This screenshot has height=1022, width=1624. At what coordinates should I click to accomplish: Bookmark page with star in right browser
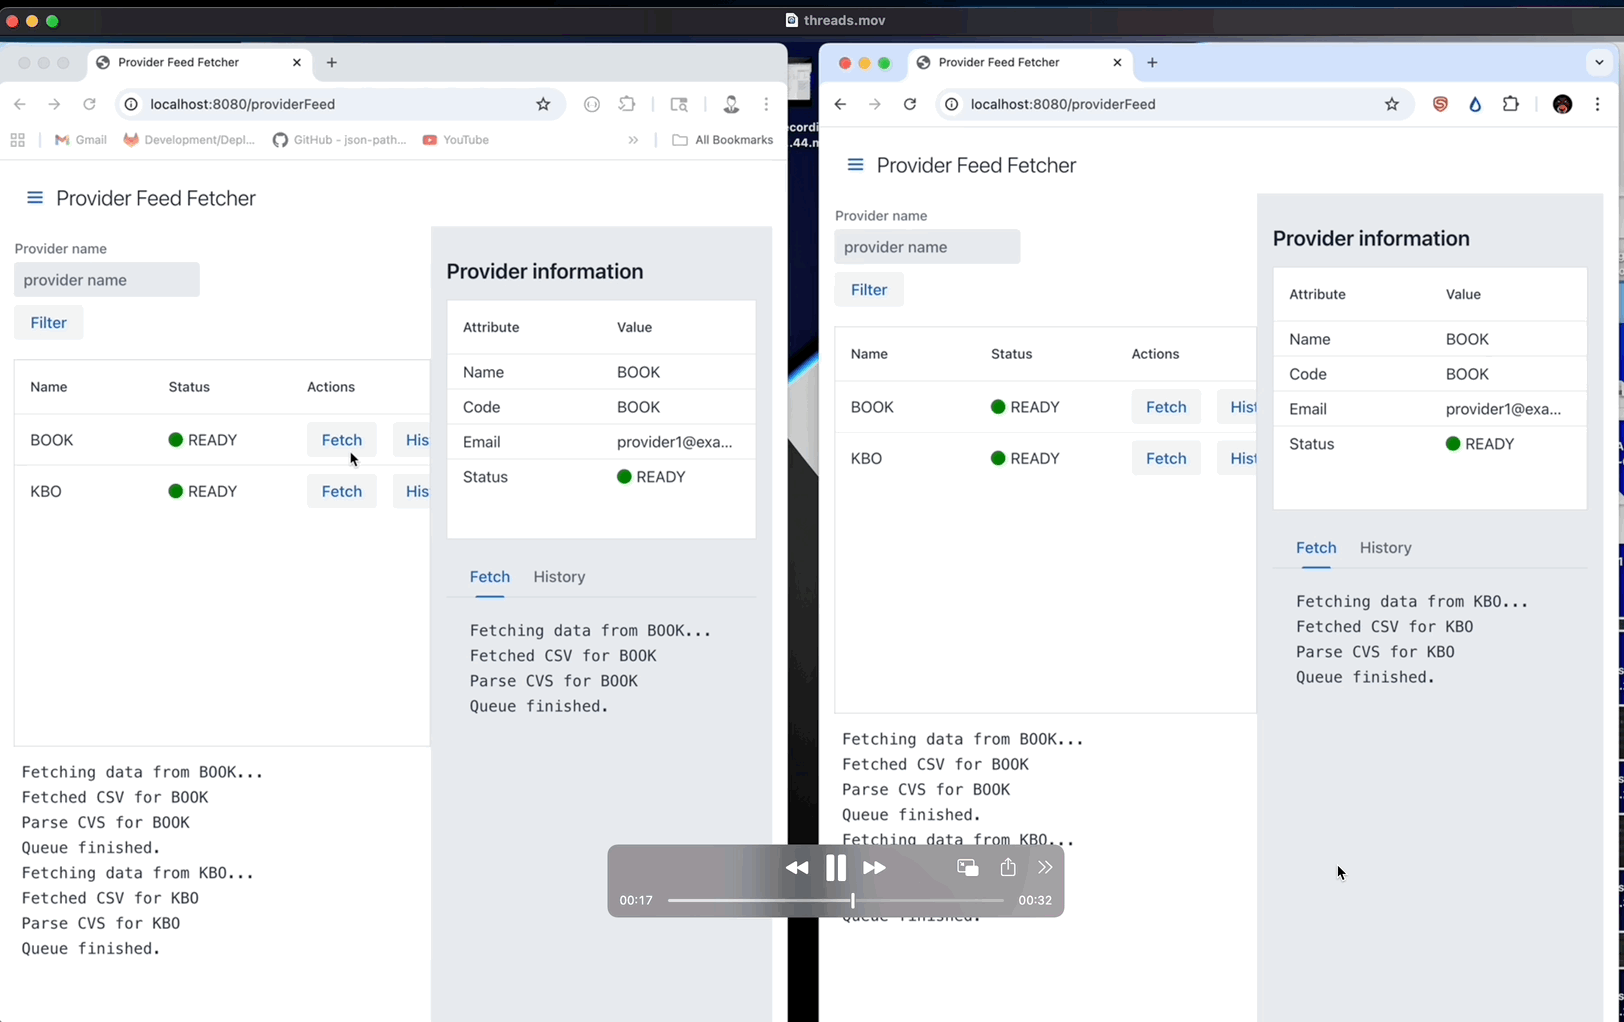(1391, 104)
